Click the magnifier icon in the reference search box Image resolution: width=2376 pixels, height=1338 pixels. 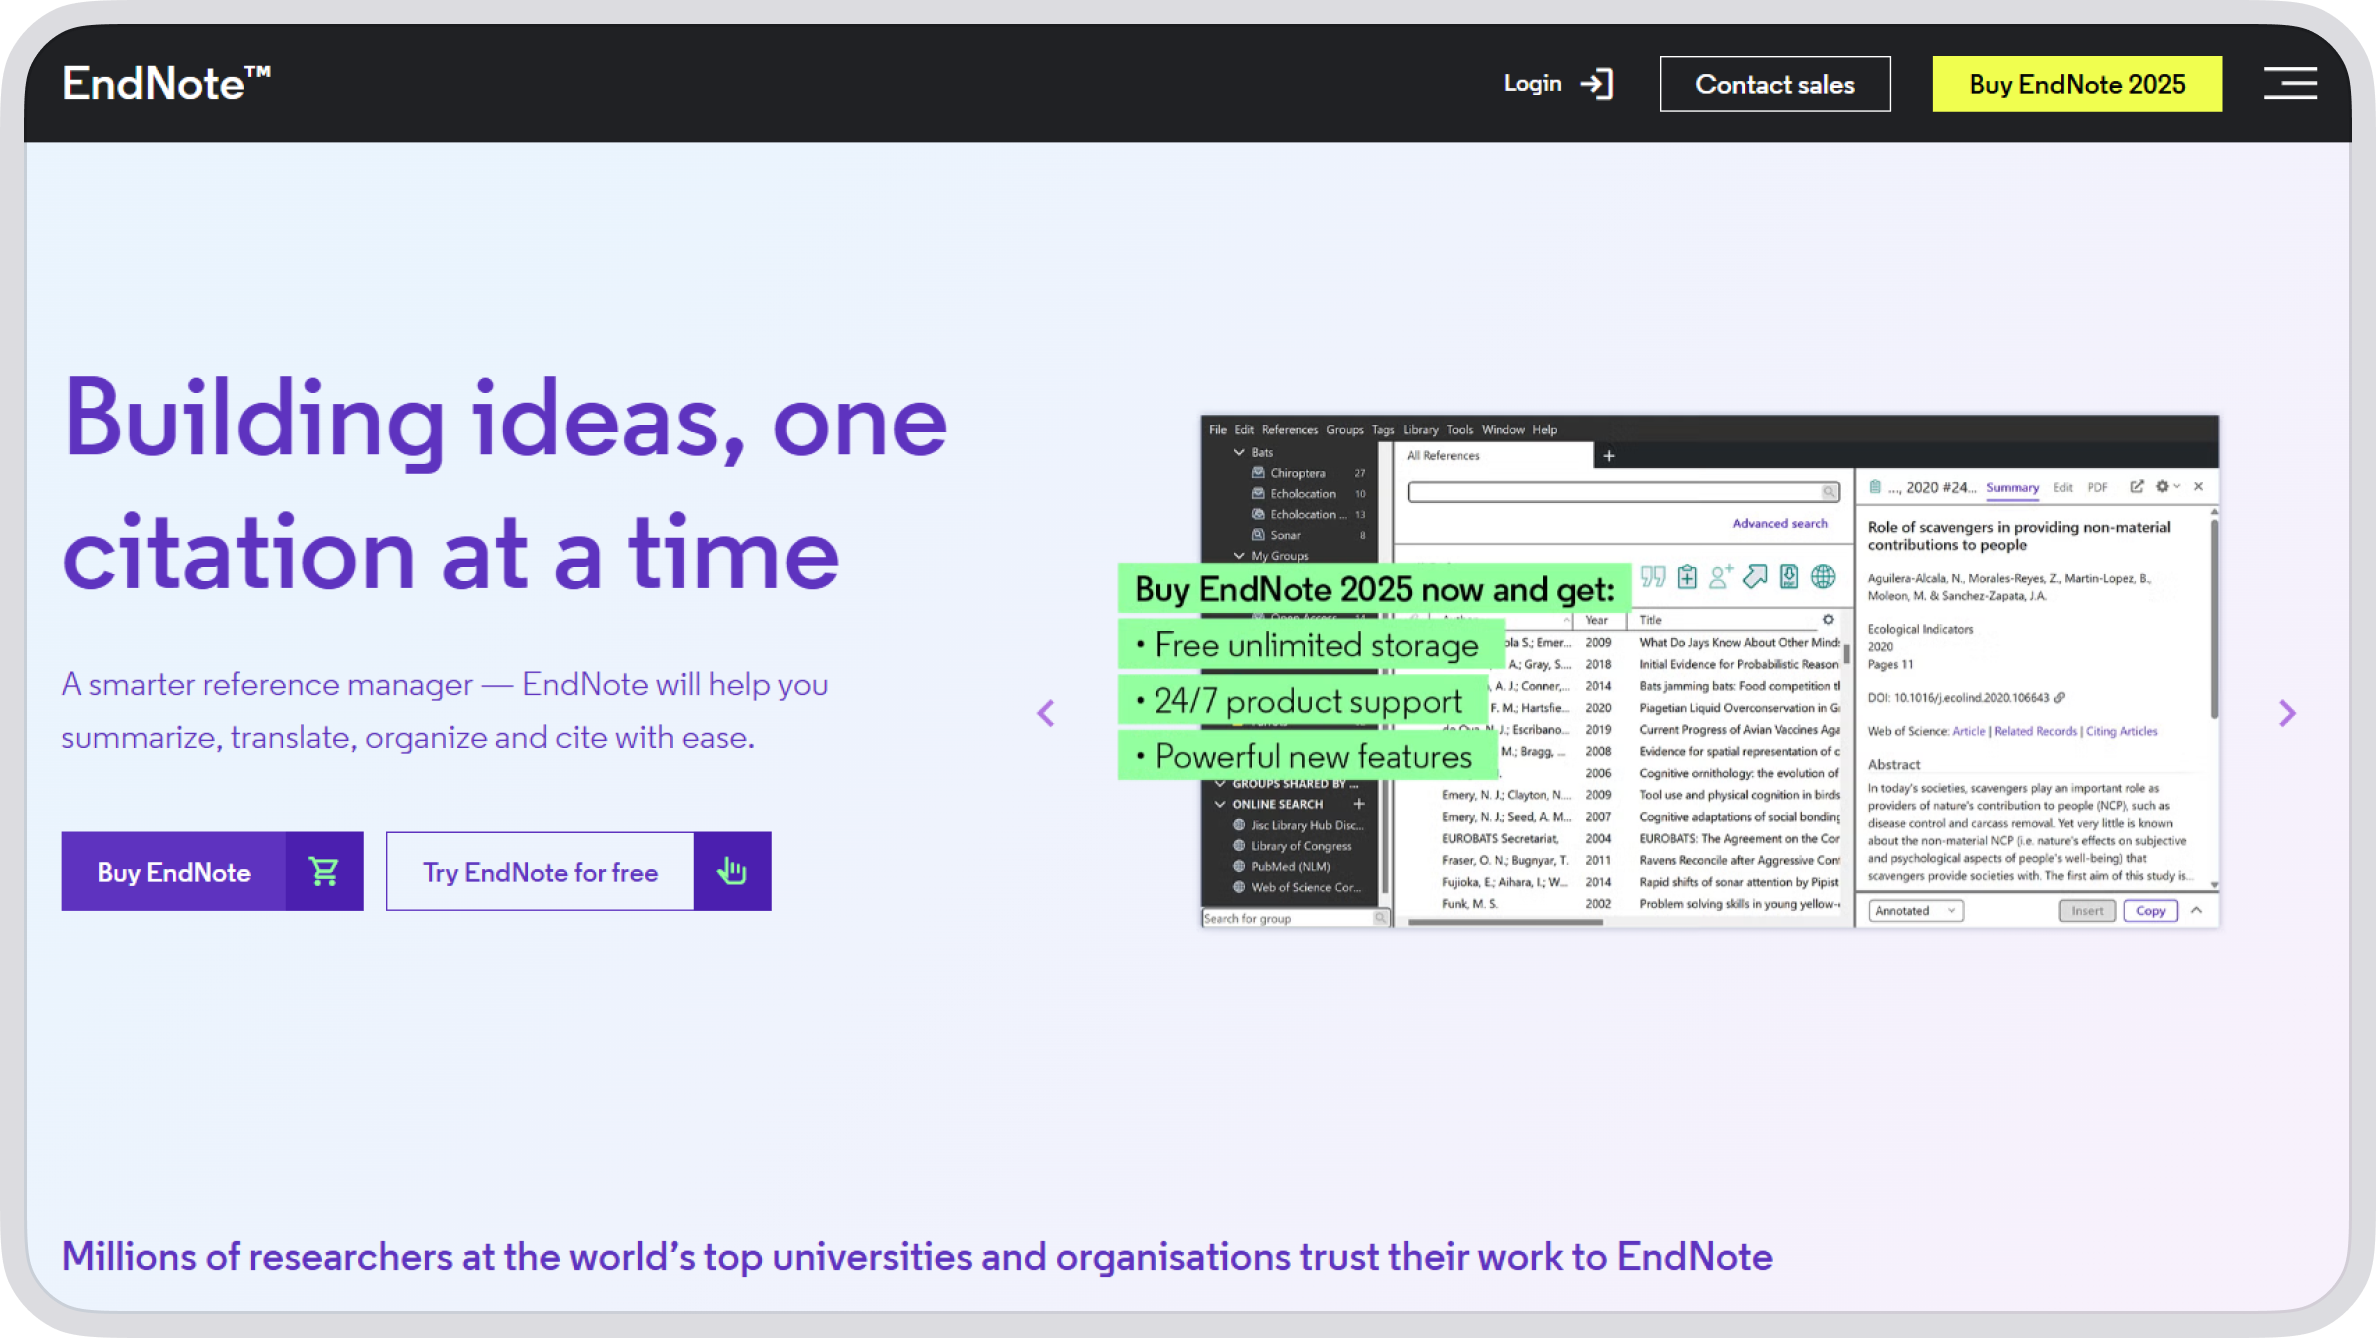[1828, 492]
